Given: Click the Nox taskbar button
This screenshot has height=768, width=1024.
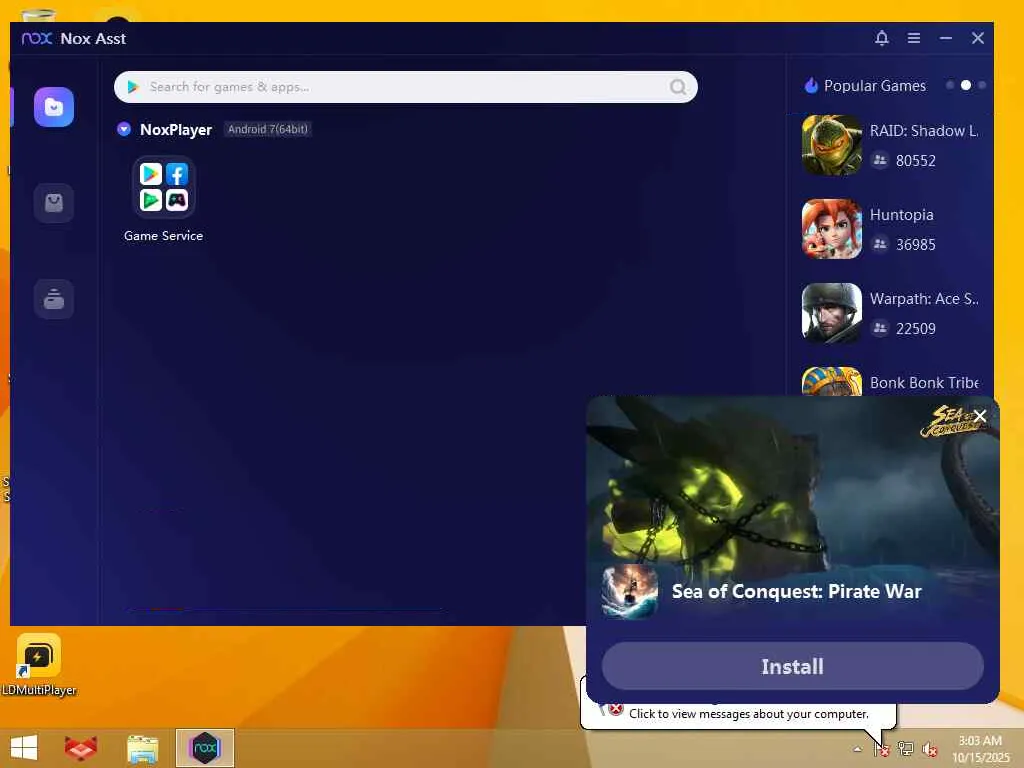Looking at the screenshot, I should click(204, 748).
